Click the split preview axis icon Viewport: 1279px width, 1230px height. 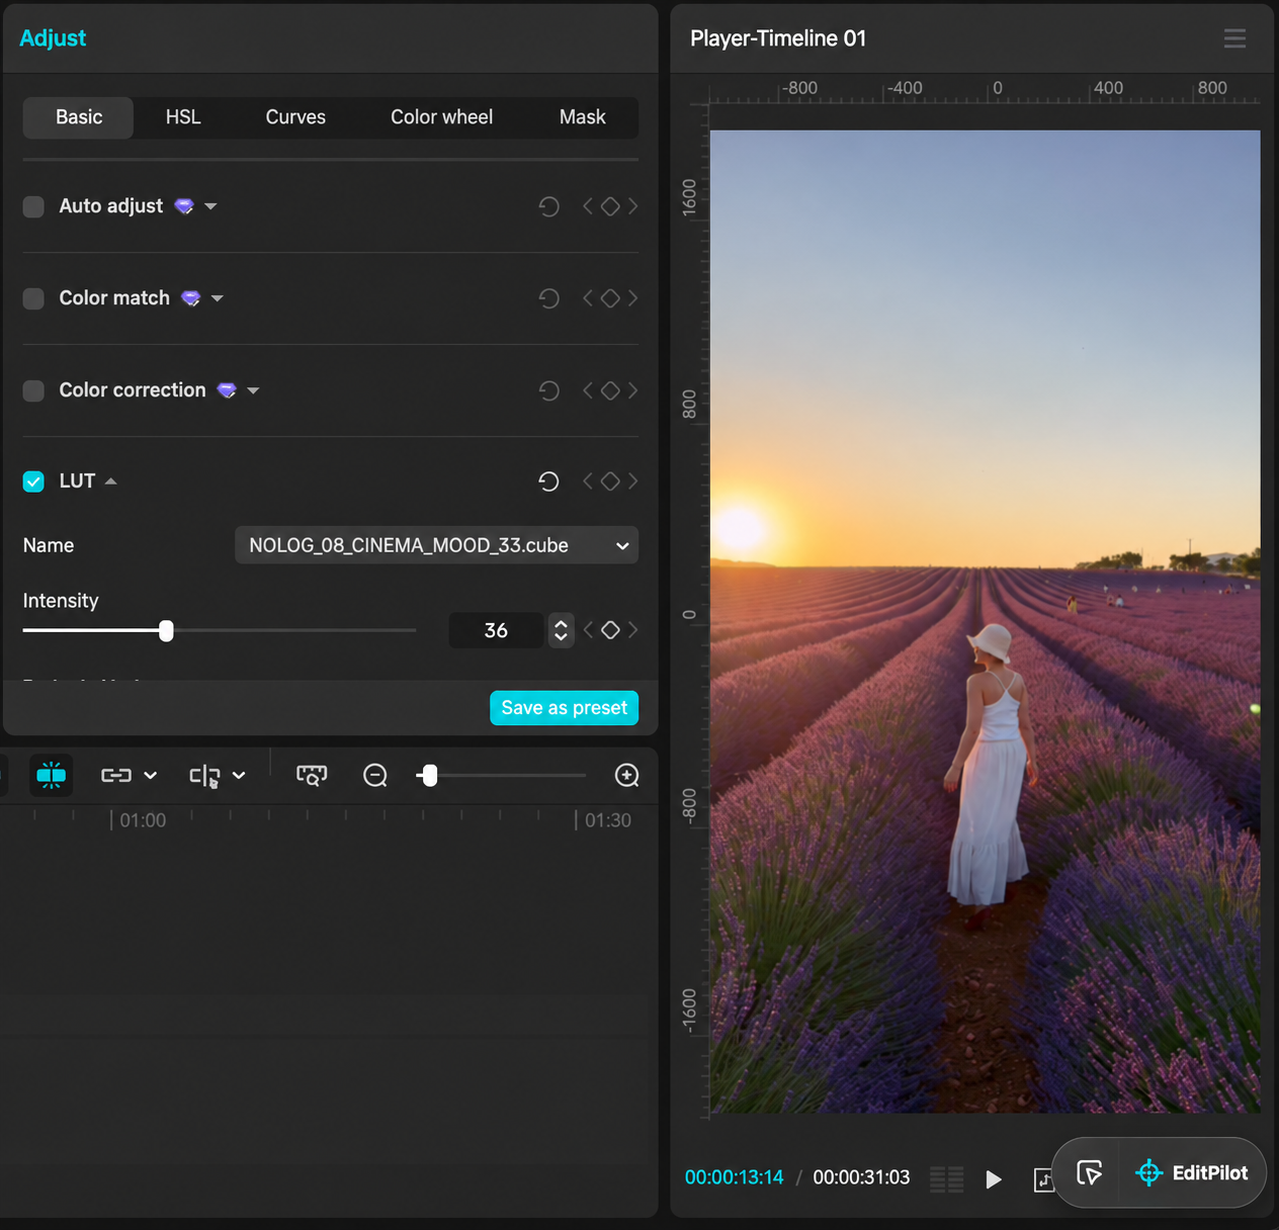(205, 776)
